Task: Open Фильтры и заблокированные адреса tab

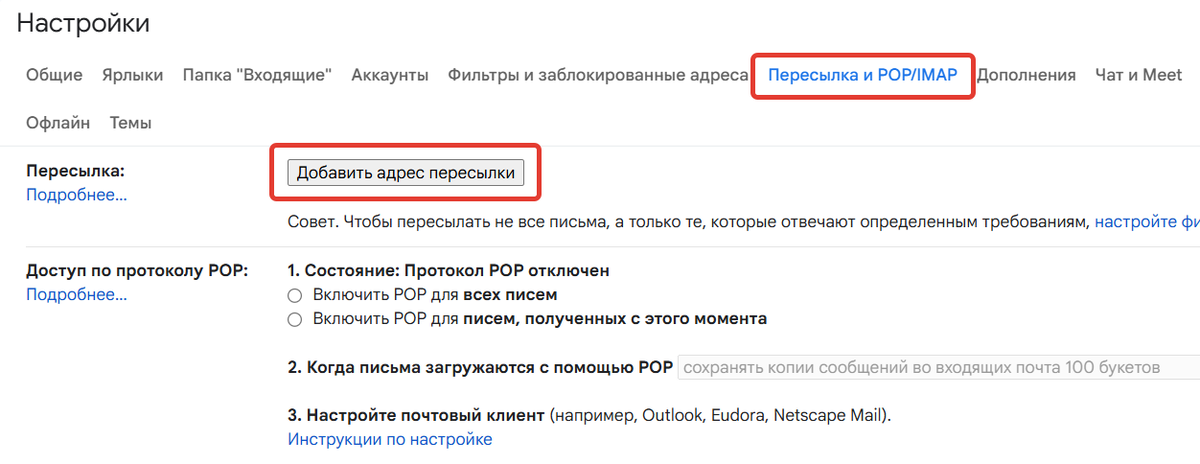Action: coord(598,75)
